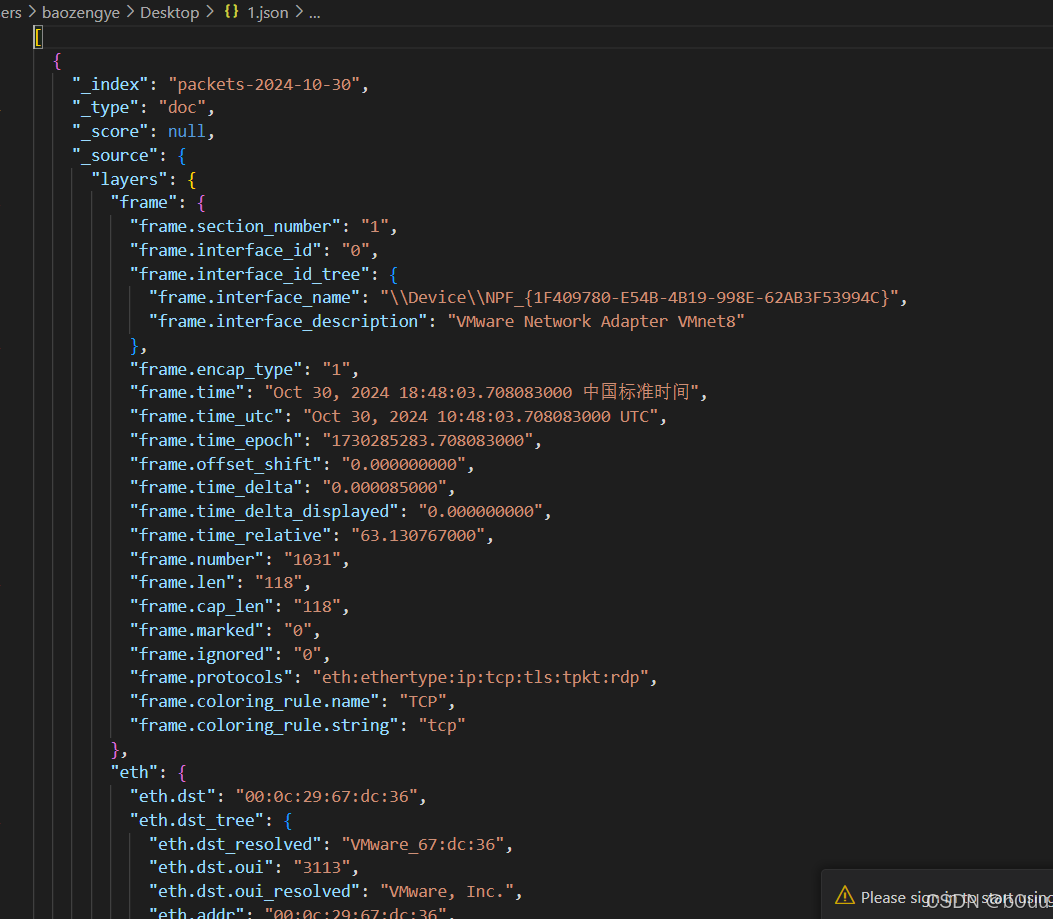Click the Desktop breadcrumb segment
The image size is (1053, 919).
click(169, 12)
